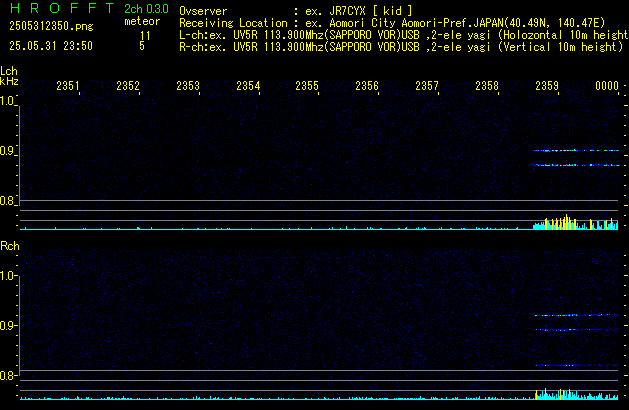Click the file name 2505312350.png
629x410 pixels.
click(x=51, y=26)
